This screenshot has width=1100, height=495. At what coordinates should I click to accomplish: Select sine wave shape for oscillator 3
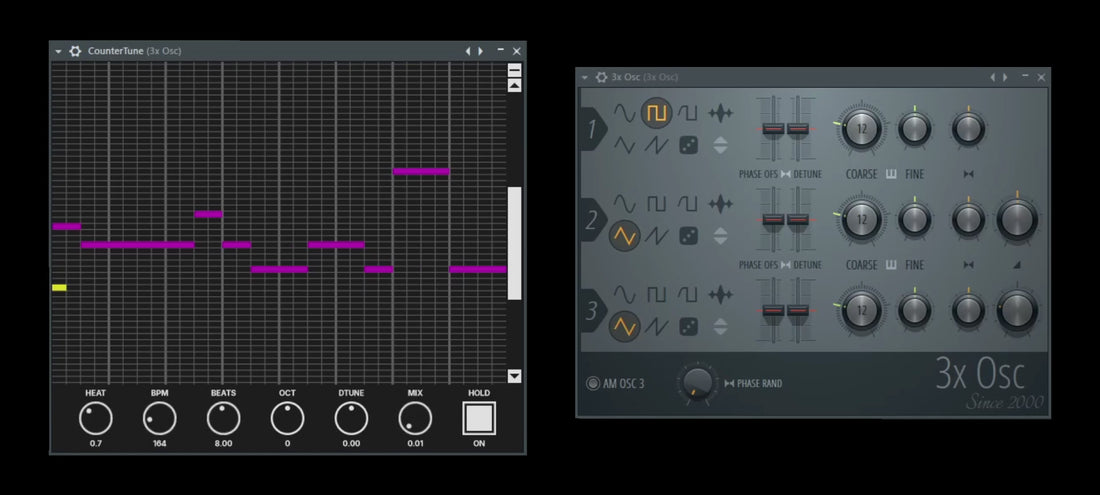[624, 294]
